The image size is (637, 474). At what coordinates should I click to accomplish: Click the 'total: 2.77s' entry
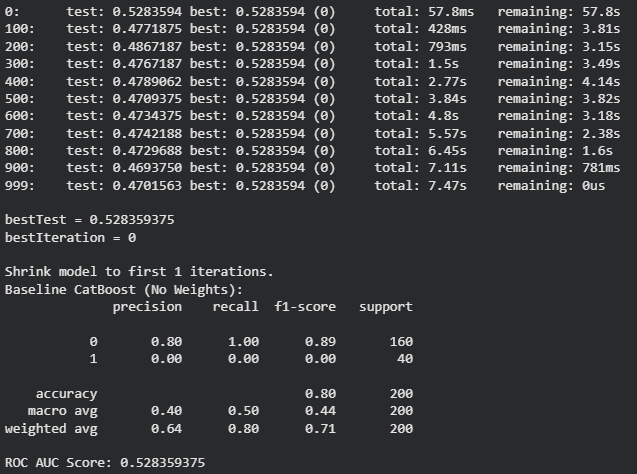tap(420, 82)
